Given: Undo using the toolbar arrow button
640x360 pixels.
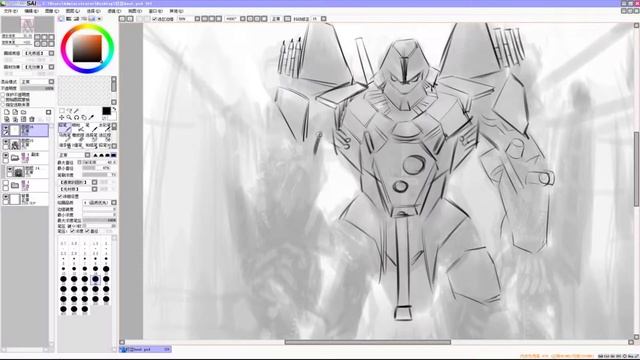Looking at the screenshot, I should coord(122,19).
